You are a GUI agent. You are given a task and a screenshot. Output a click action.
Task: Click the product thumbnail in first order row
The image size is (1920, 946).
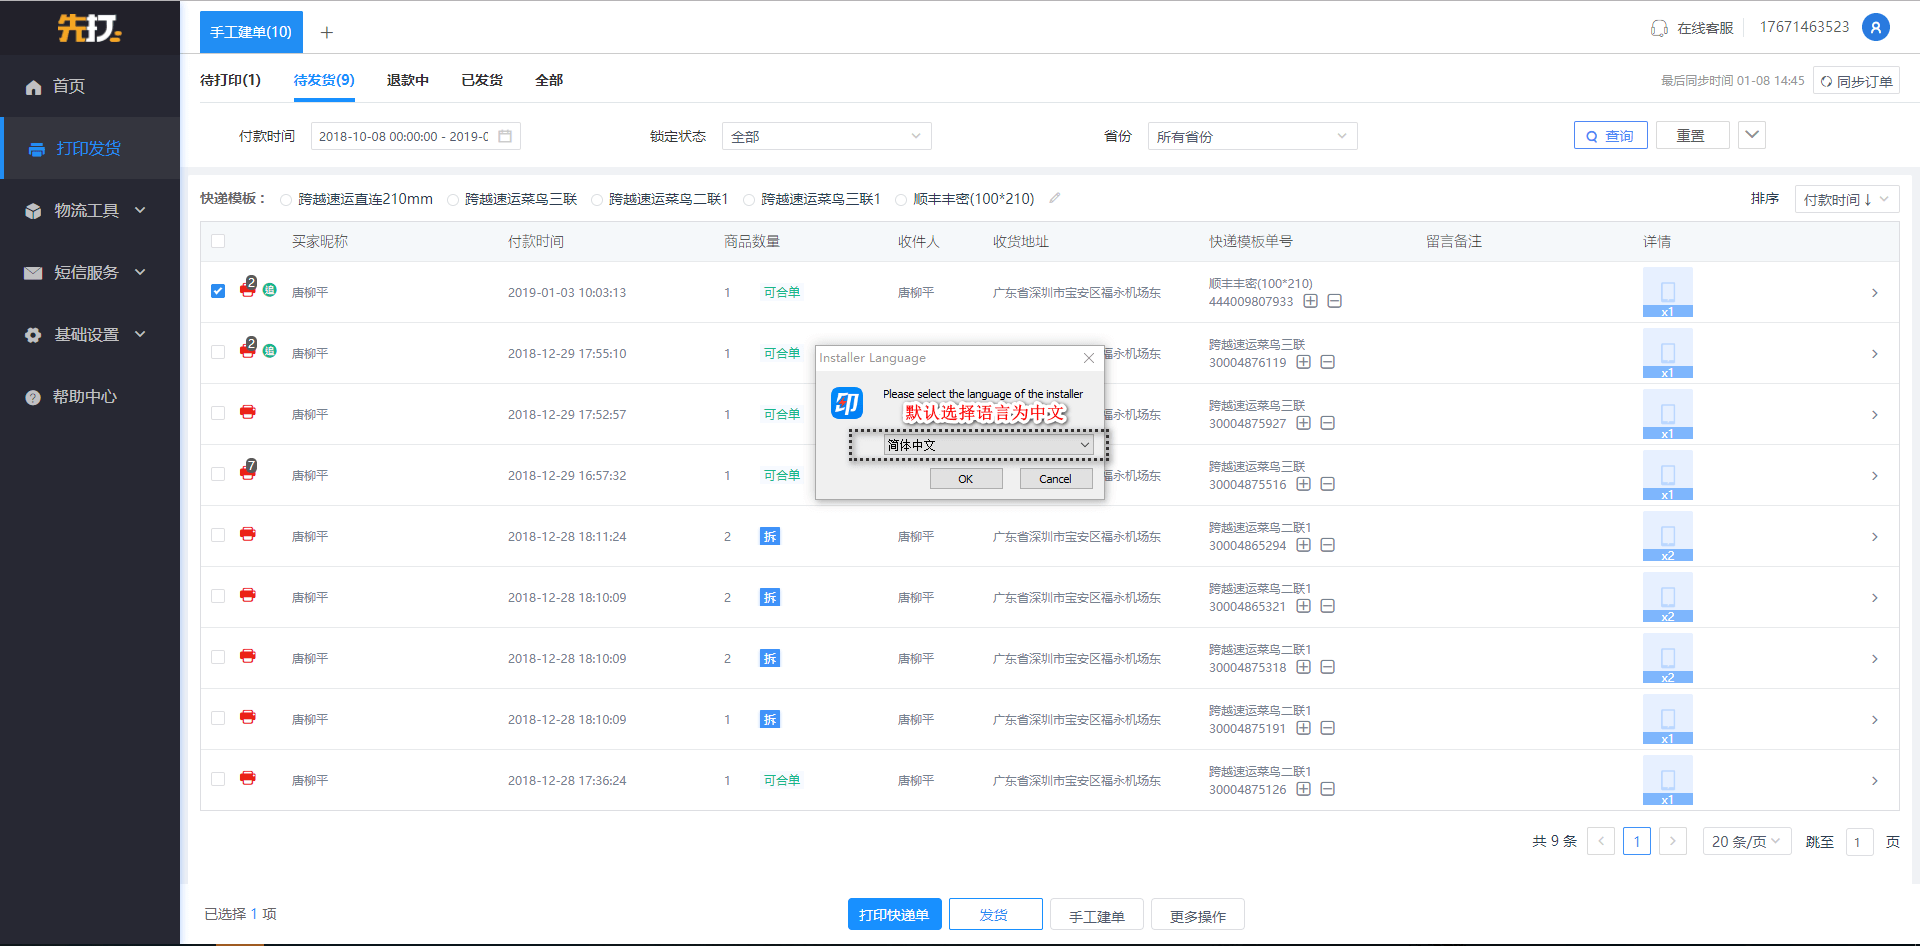1668,292
